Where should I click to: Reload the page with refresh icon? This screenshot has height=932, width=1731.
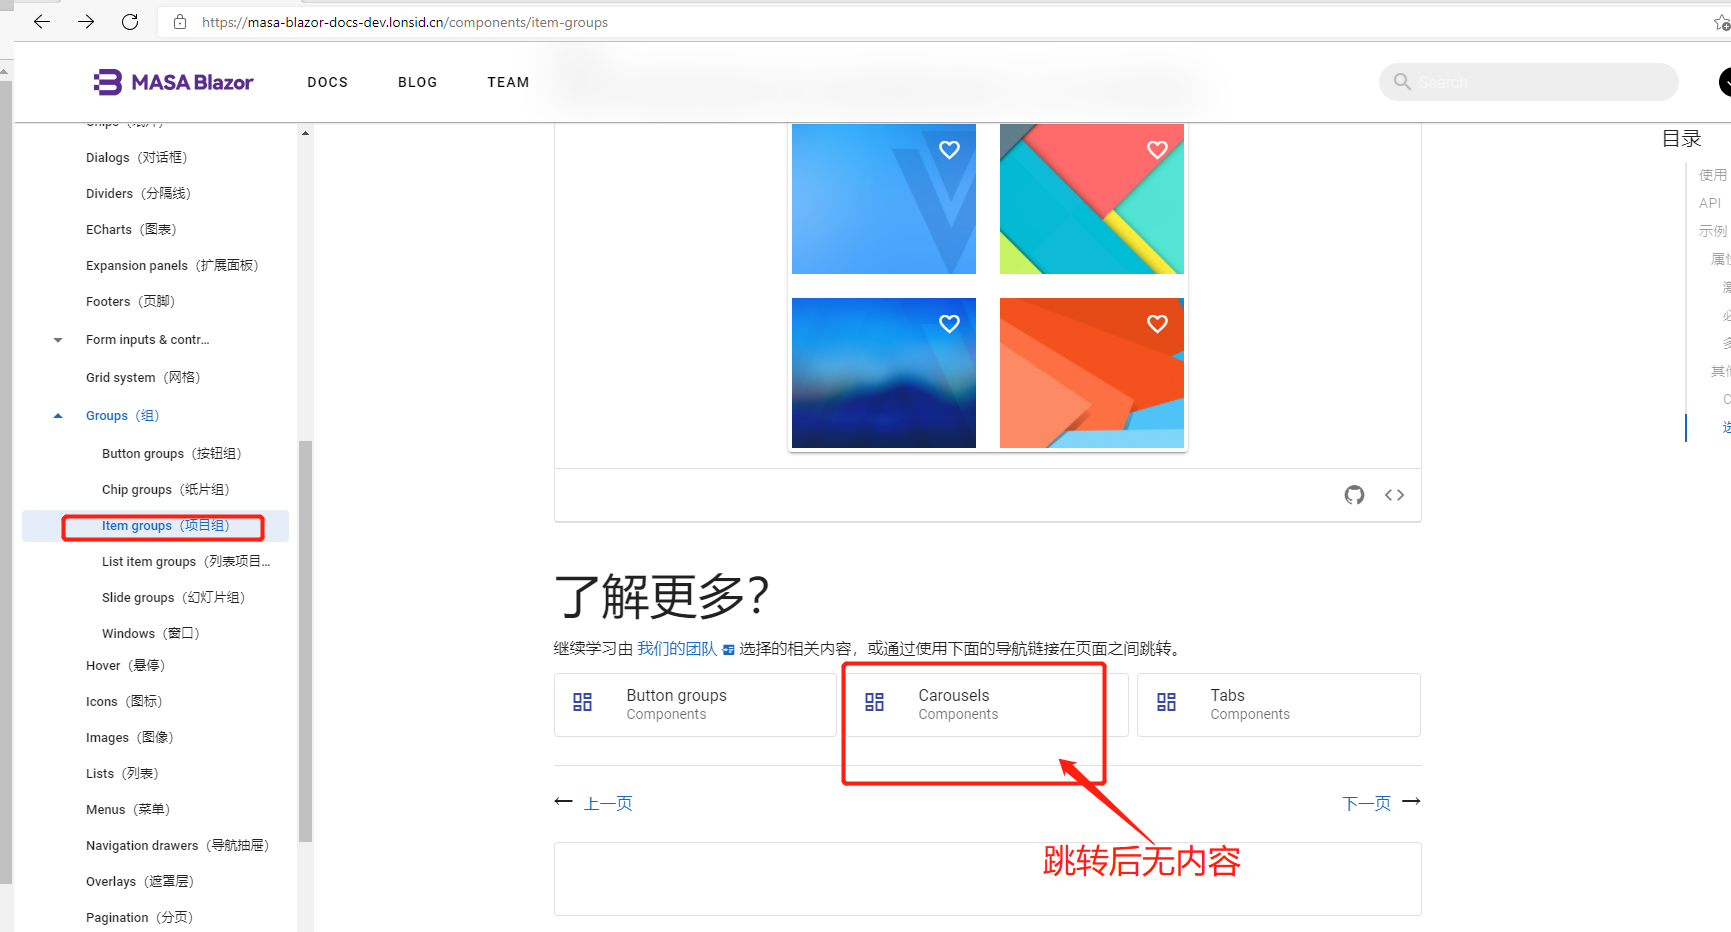click(130, 21)
